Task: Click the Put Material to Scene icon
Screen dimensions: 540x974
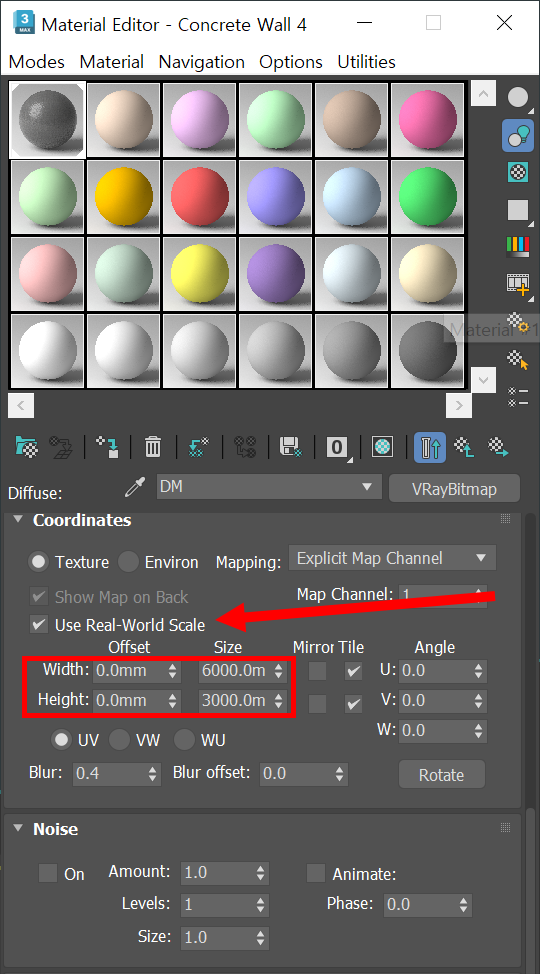Action: [61, 447]
